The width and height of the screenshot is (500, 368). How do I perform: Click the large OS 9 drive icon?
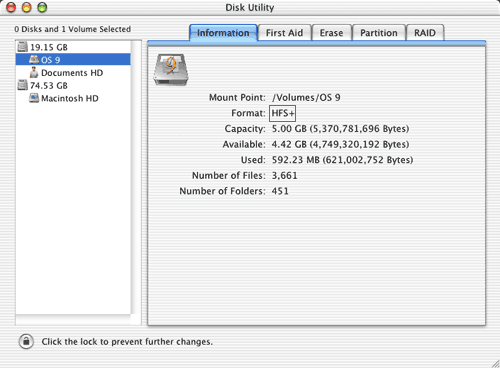pos(171,70)
